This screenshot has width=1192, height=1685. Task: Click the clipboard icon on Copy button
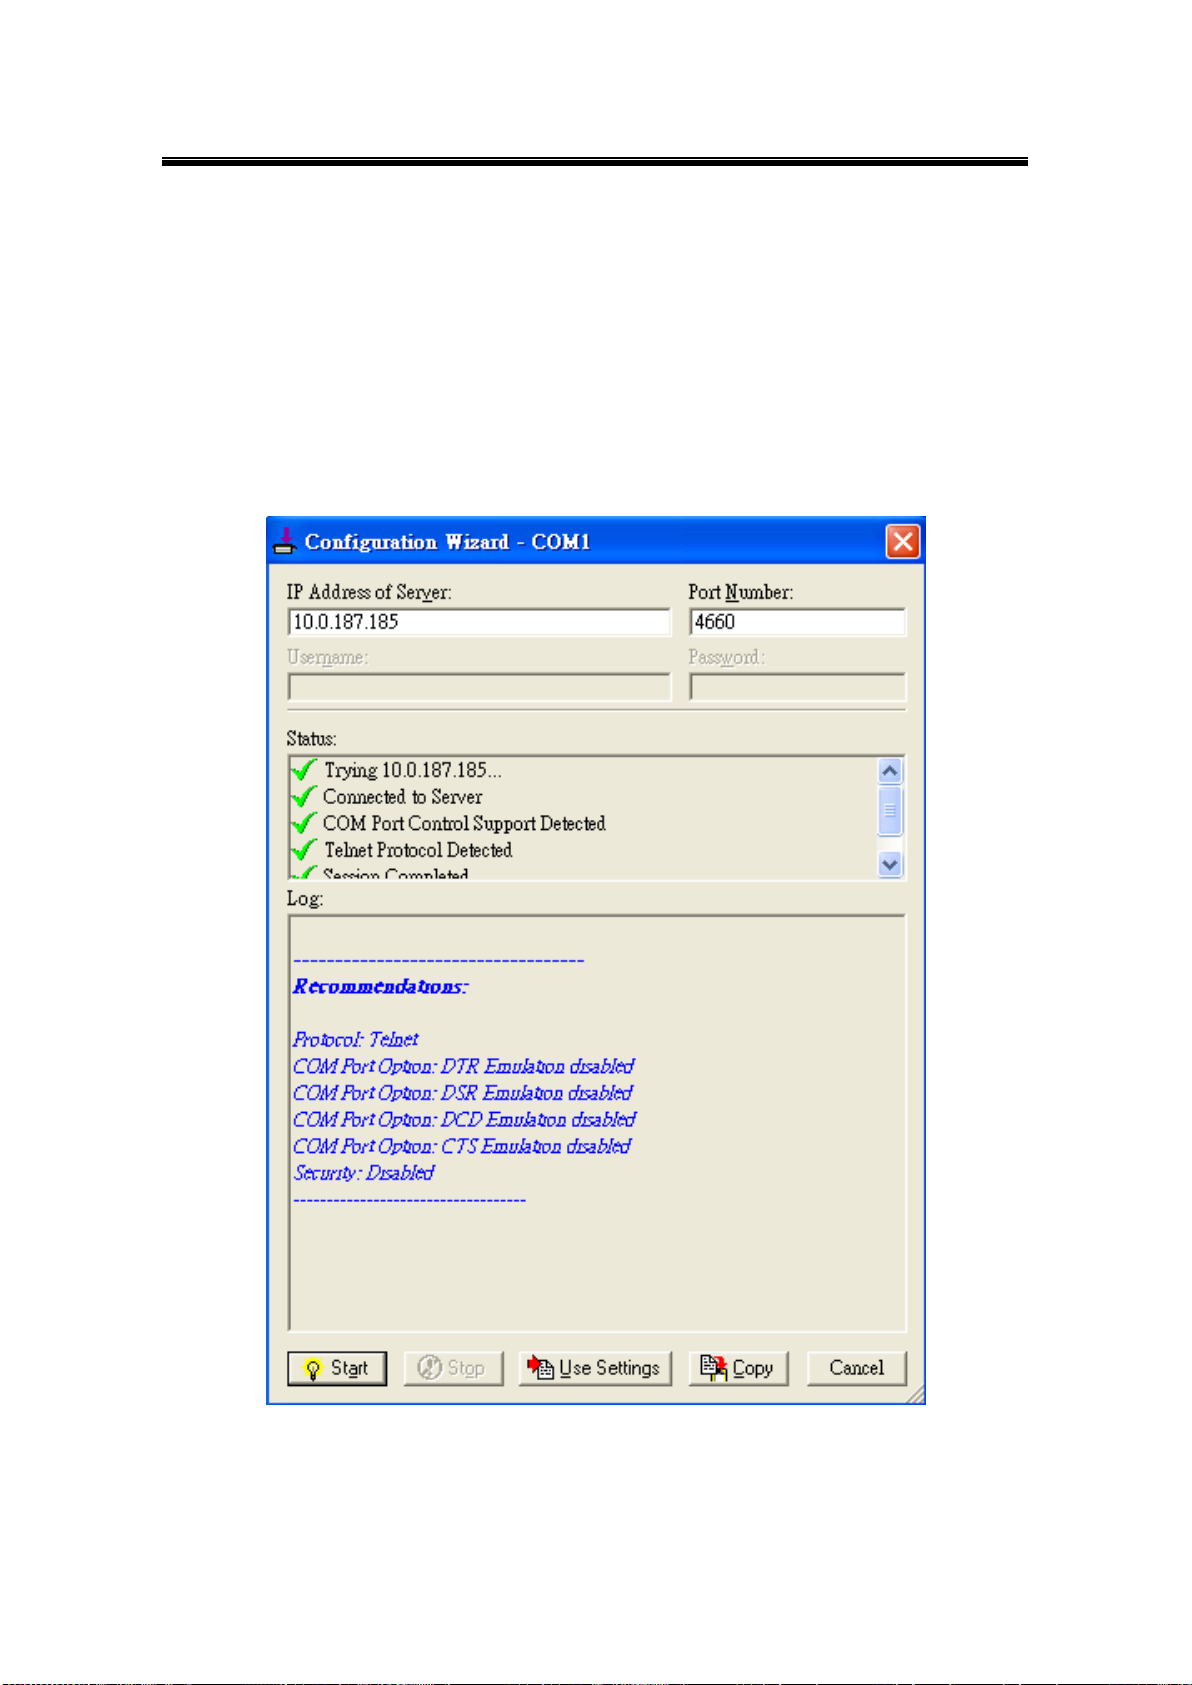714,1367
